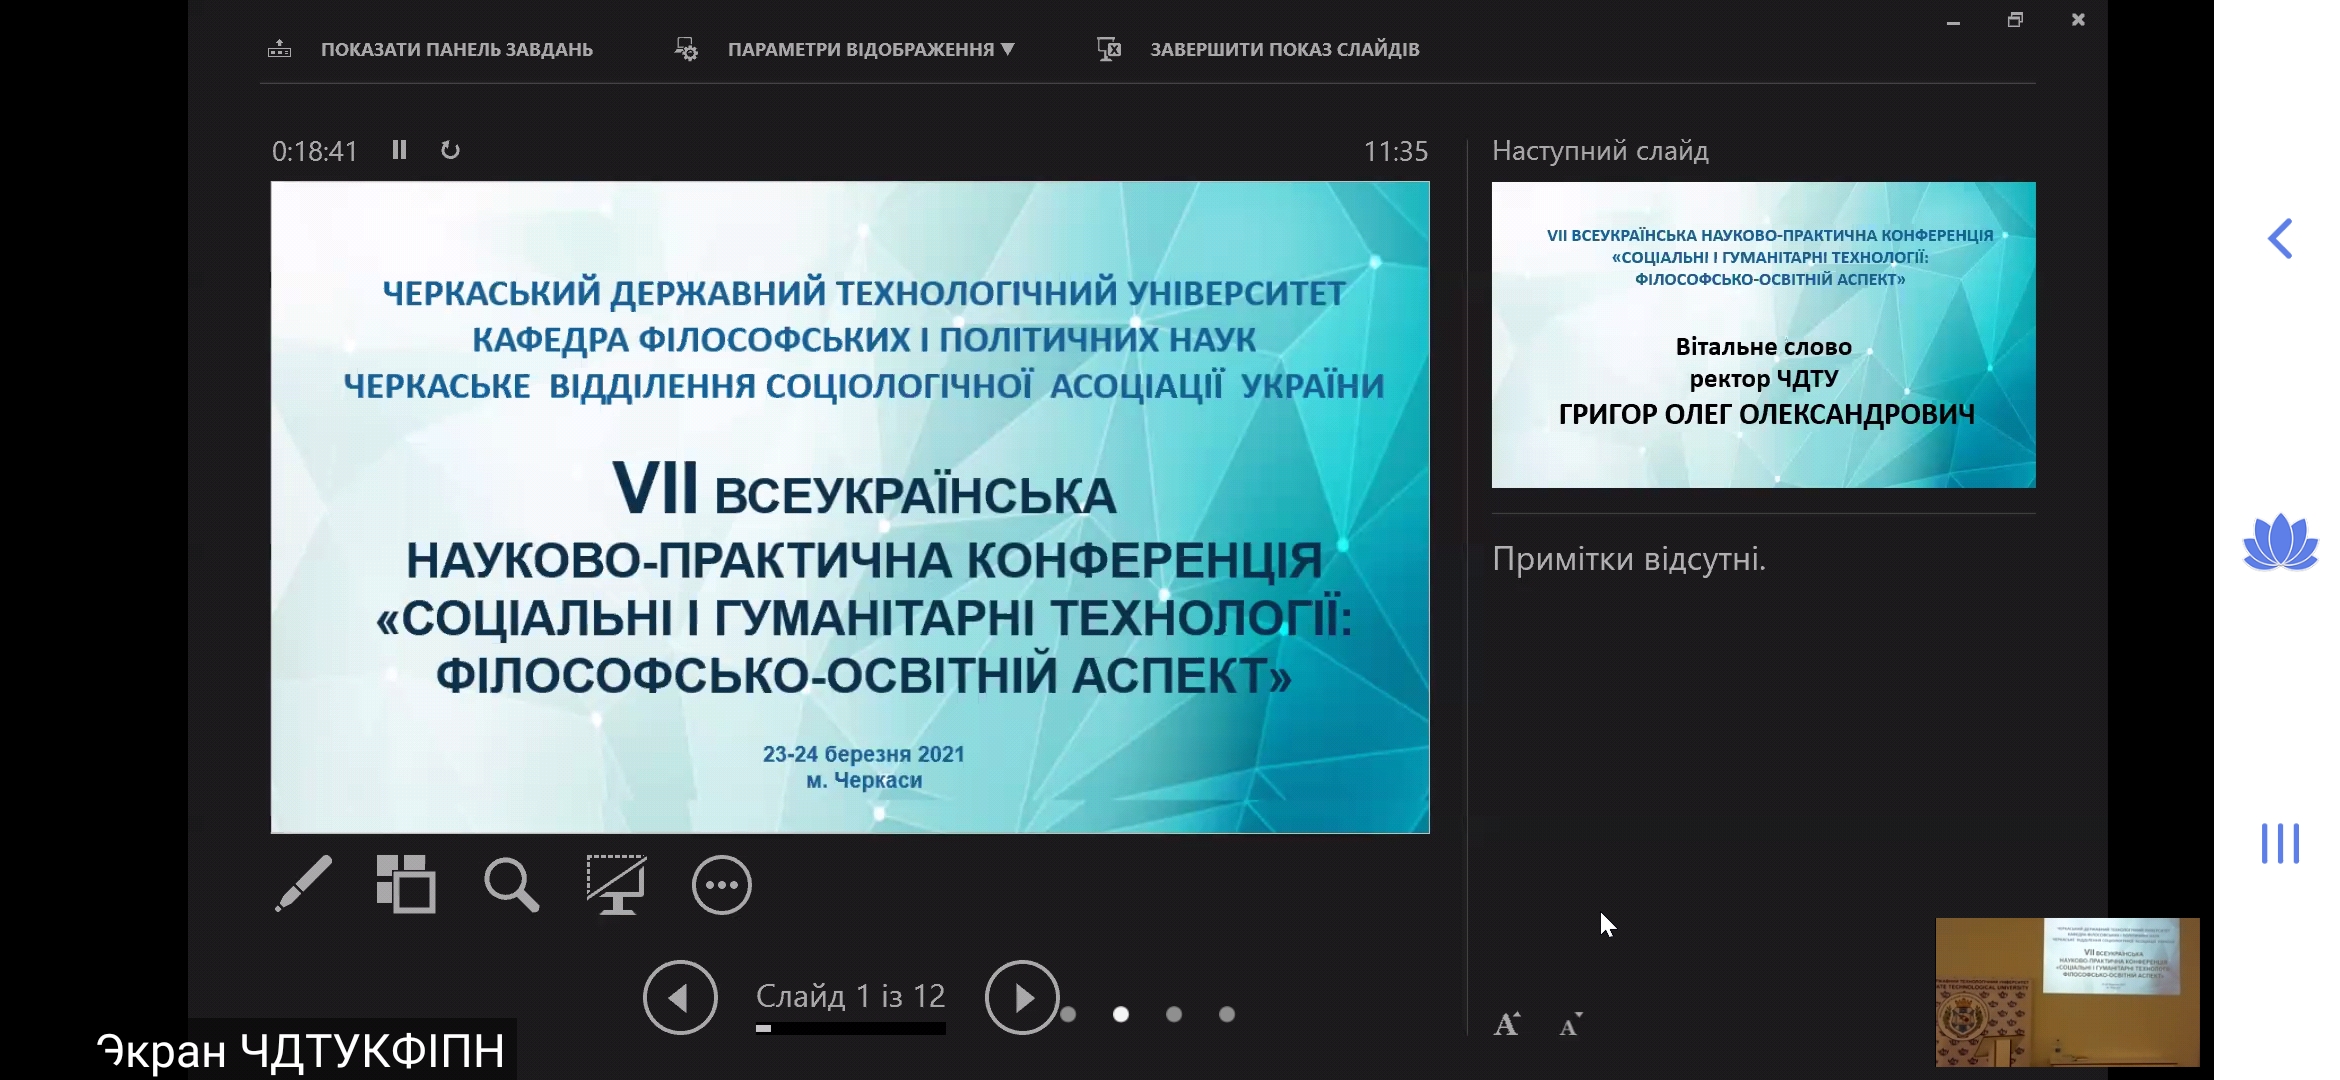2340x1080 pixels.
Task: Close the presenter view window
Action: pyautogui.click(x=2078, y=19)
